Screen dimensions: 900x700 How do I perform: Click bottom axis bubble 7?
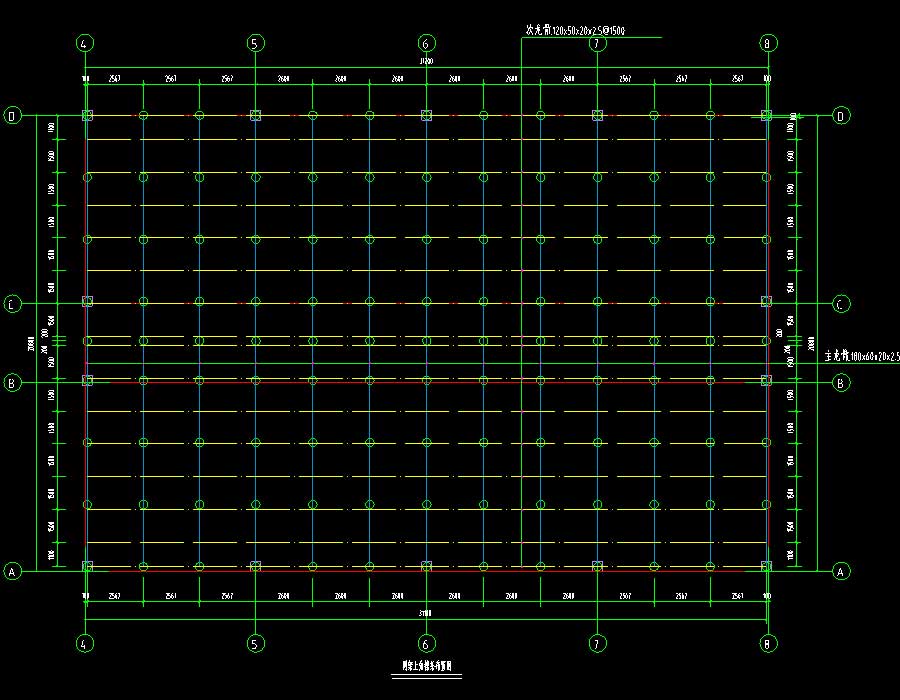pos(597,643)
